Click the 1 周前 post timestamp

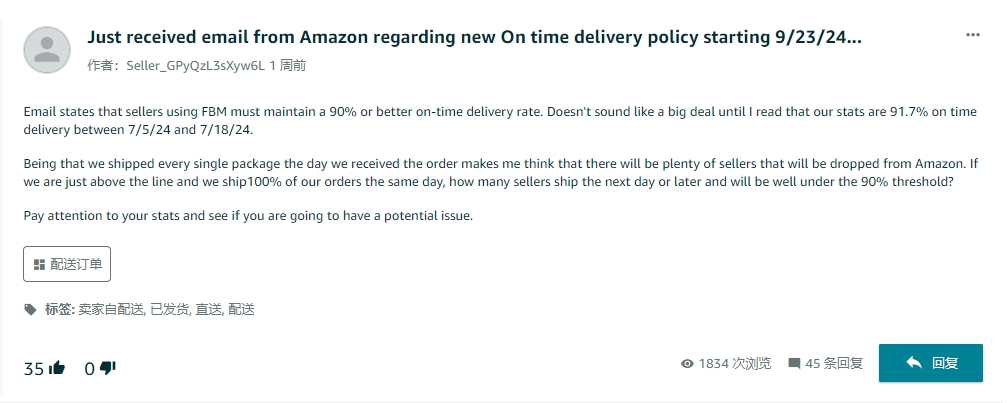tap(288, 66)
